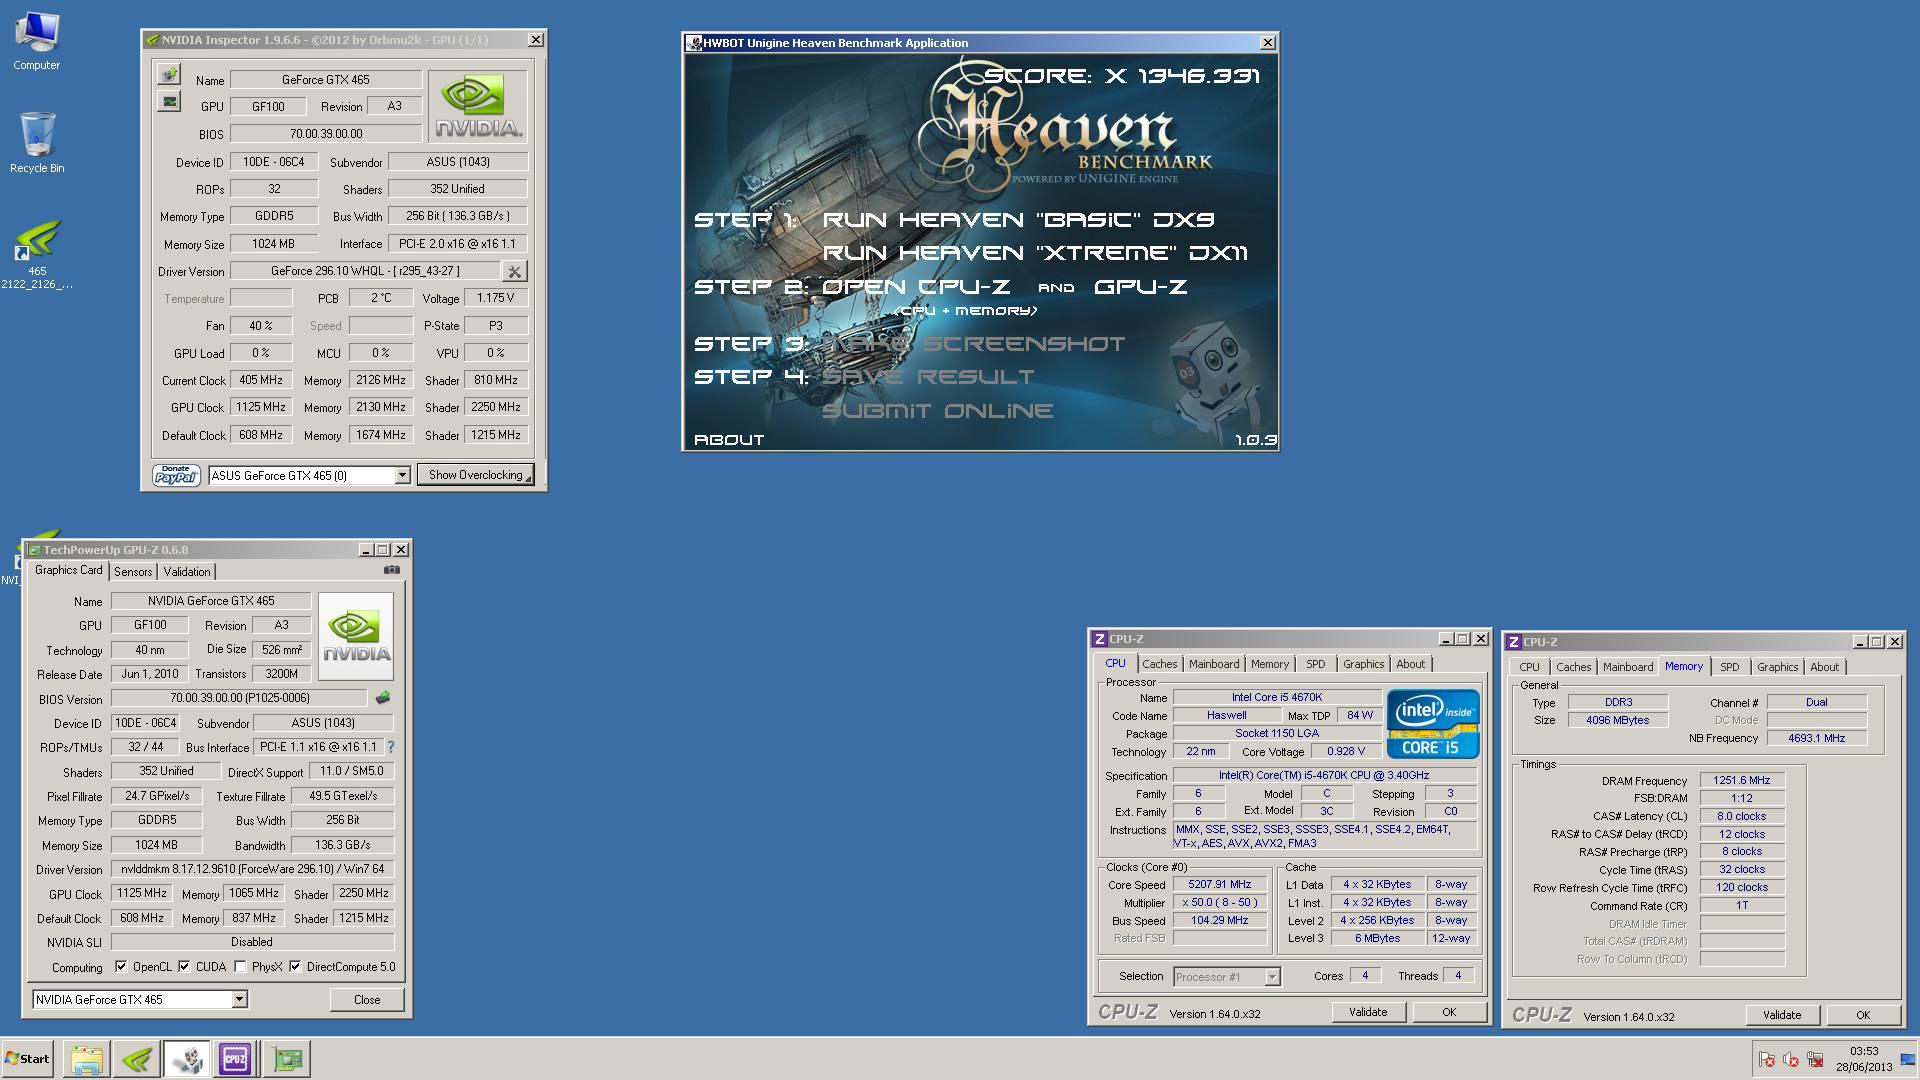The image size is (1920, 1080).
Task: Switch to the Sensors tab in GPU-Z
Action: (133, 572)
